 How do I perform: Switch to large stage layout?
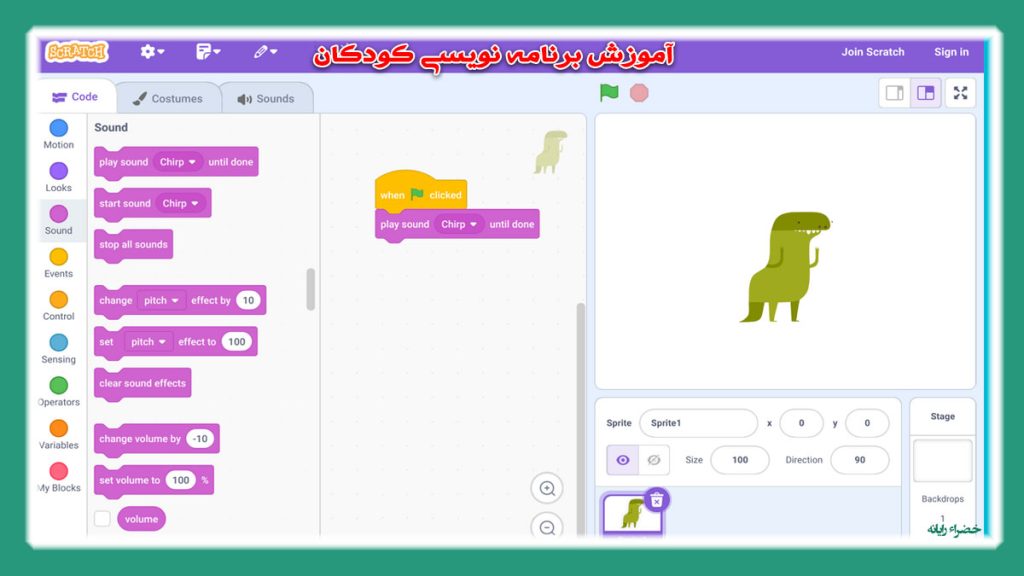pyautogui.click(x=925, y=93)
